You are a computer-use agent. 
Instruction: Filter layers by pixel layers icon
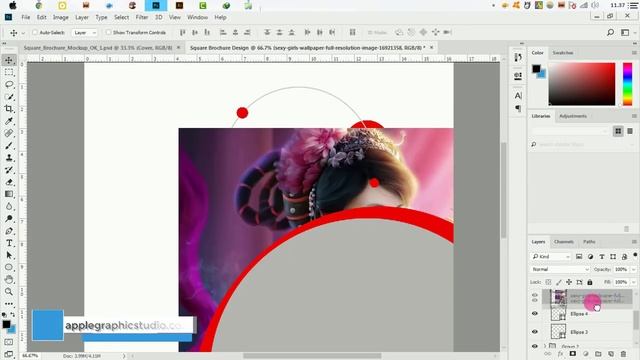(579, 256)
